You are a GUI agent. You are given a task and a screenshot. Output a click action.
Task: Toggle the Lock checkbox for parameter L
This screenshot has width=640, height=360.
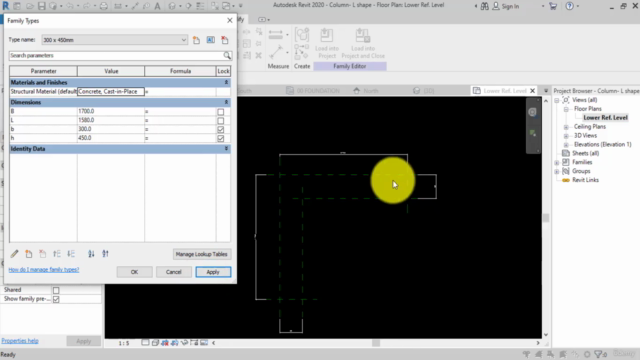click(x=221, y=121)
